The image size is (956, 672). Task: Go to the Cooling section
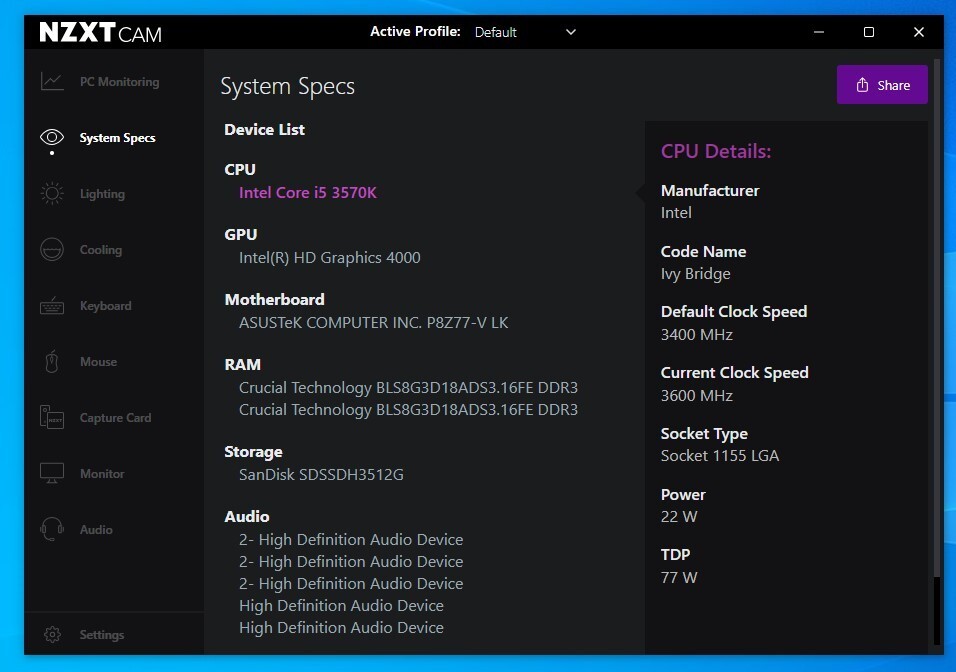101,250
